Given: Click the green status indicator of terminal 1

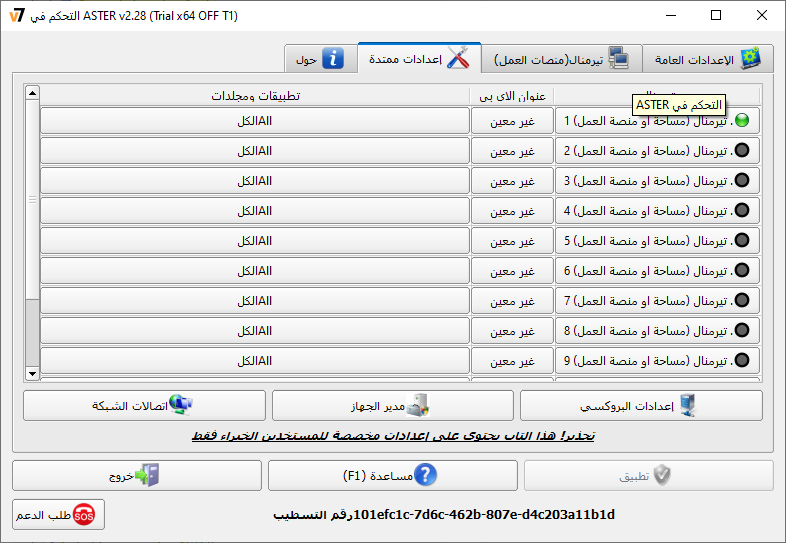Looking at the screenshot, I should point(742,120).
